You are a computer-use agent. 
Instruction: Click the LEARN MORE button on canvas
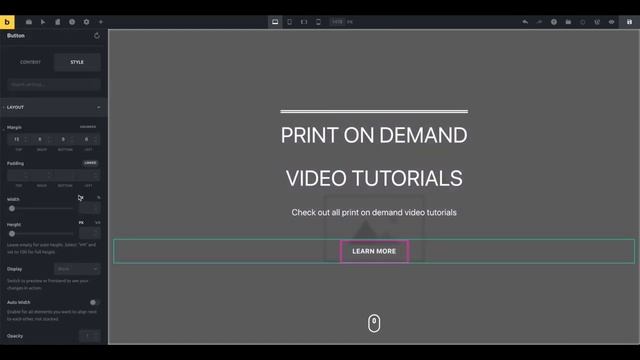click(374, 251)
